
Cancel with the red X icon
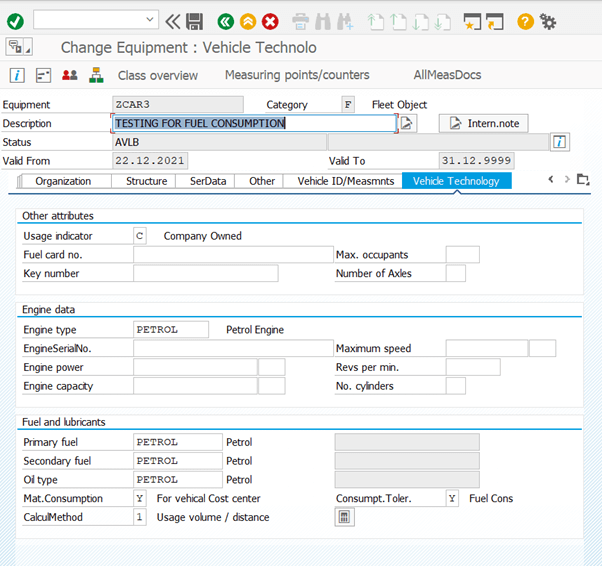pyautogui.click(x=270, y=22)
